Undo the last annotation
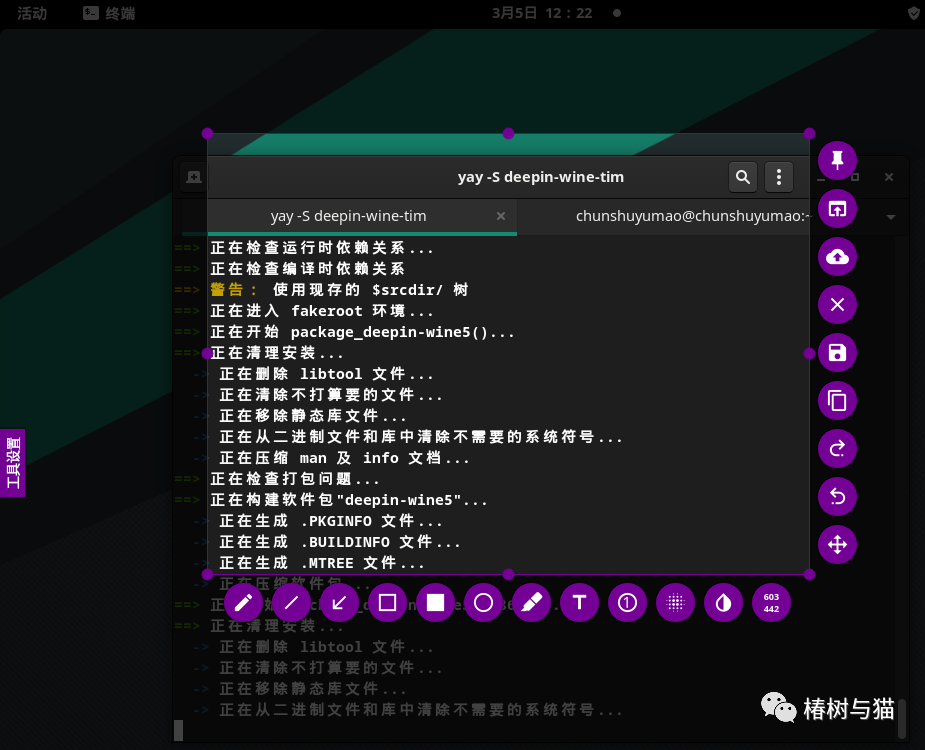The width and height of the screenshot is (925, 750). tap(837, 497)
